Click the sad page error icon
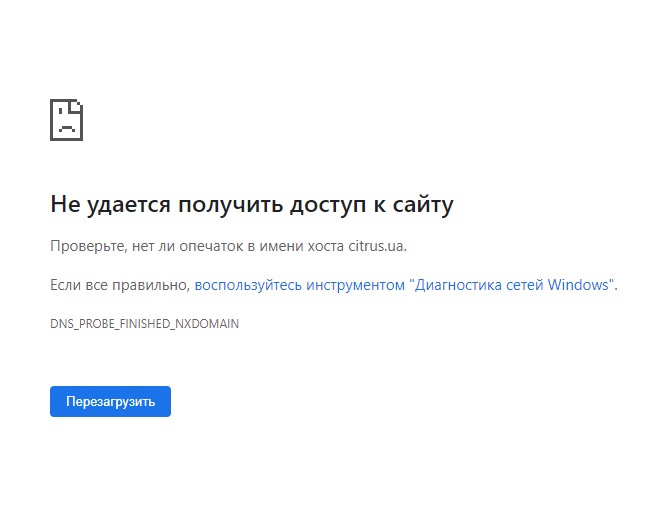 click(66, 120)
